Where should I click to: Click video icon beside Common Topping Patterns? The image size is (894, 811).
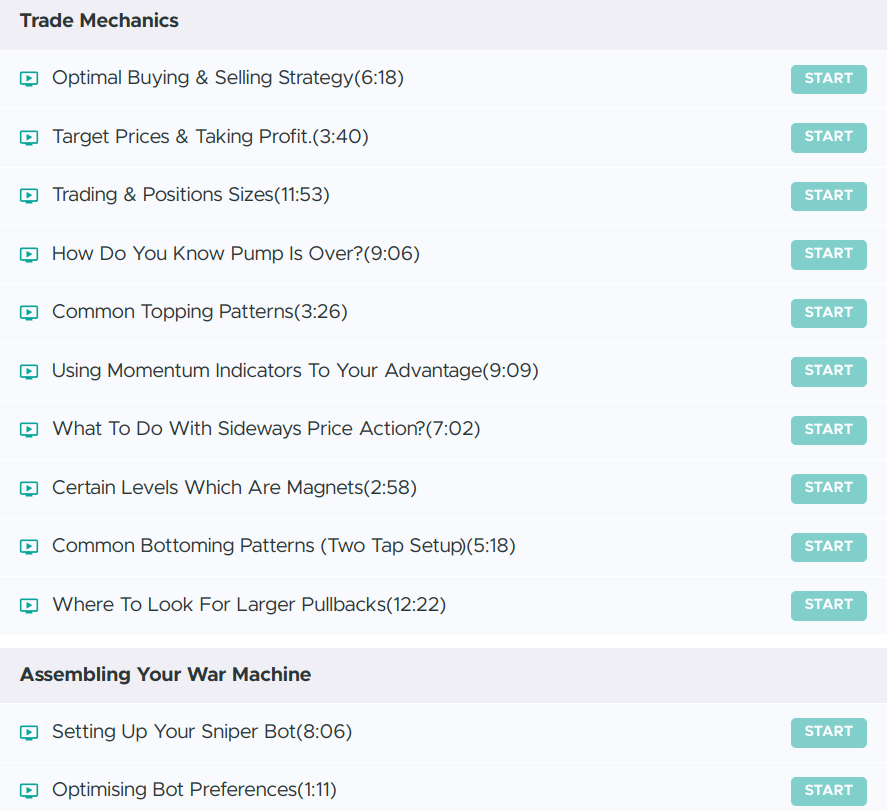click(x=29, y=313)
